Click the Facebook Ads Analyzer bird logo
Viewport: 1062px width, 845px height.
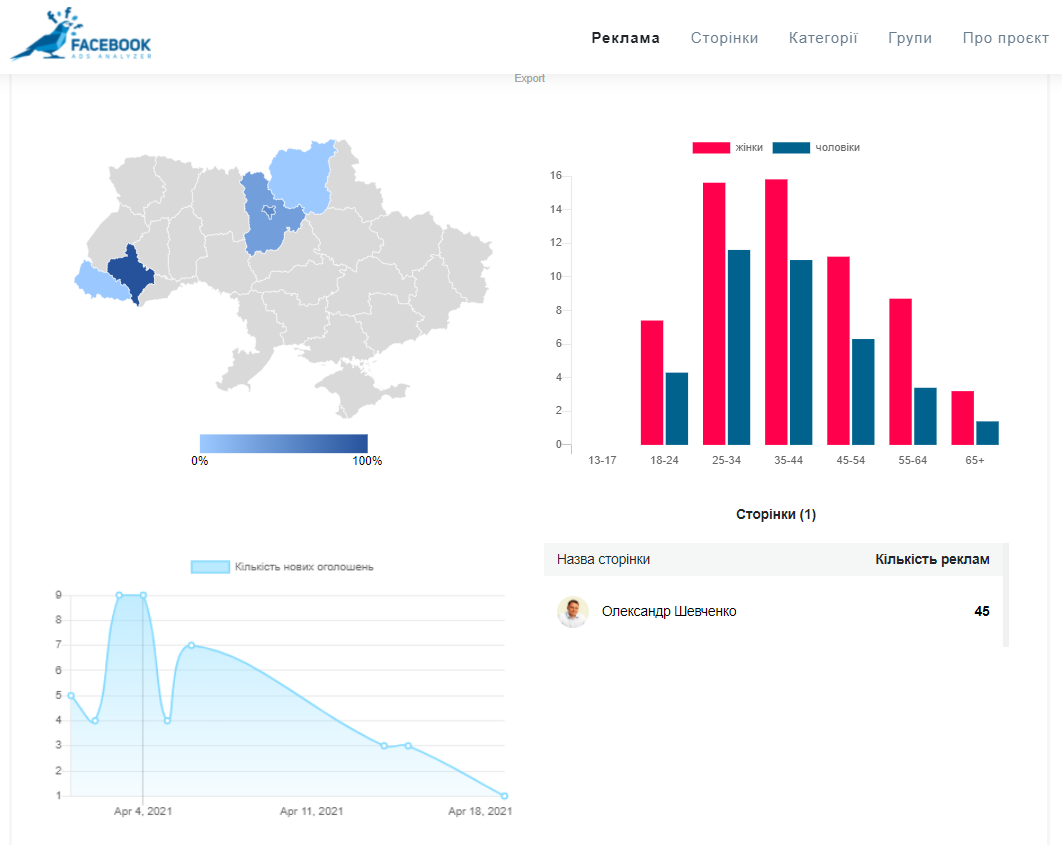click(x=80, y=36)
